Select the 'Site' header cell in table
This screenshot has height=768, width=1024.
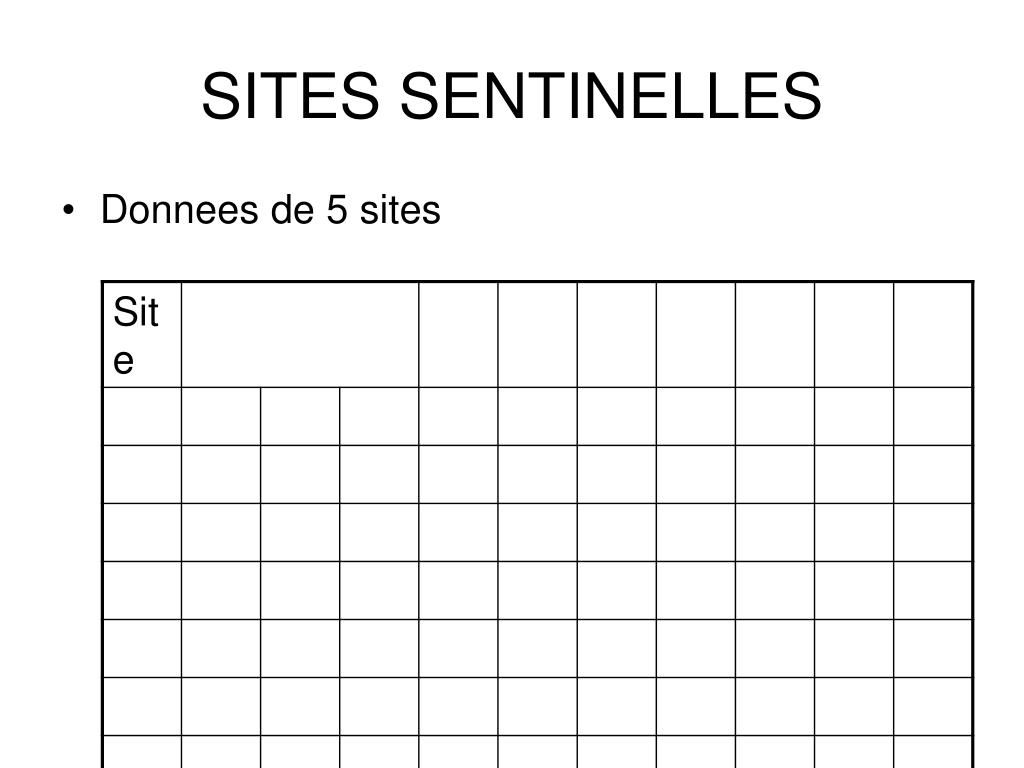142,335
